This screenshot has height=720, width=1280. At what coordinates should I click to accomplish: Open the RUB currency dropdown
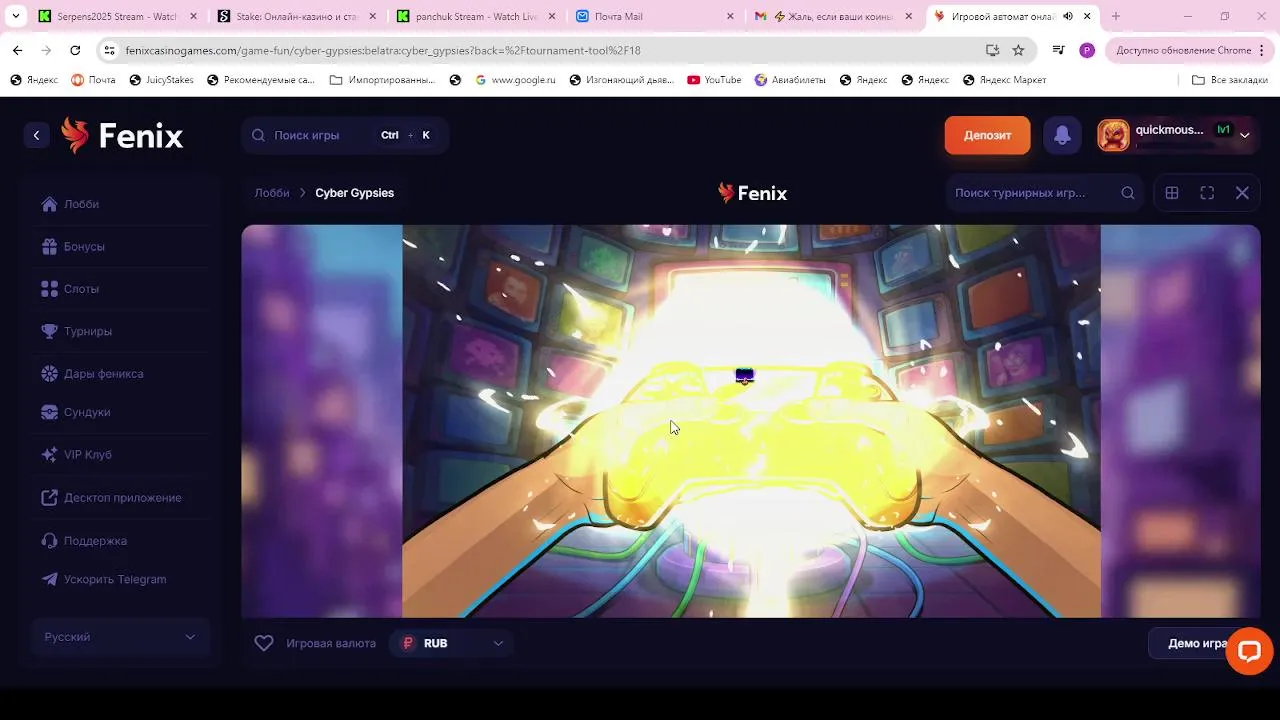coord(451,643)
